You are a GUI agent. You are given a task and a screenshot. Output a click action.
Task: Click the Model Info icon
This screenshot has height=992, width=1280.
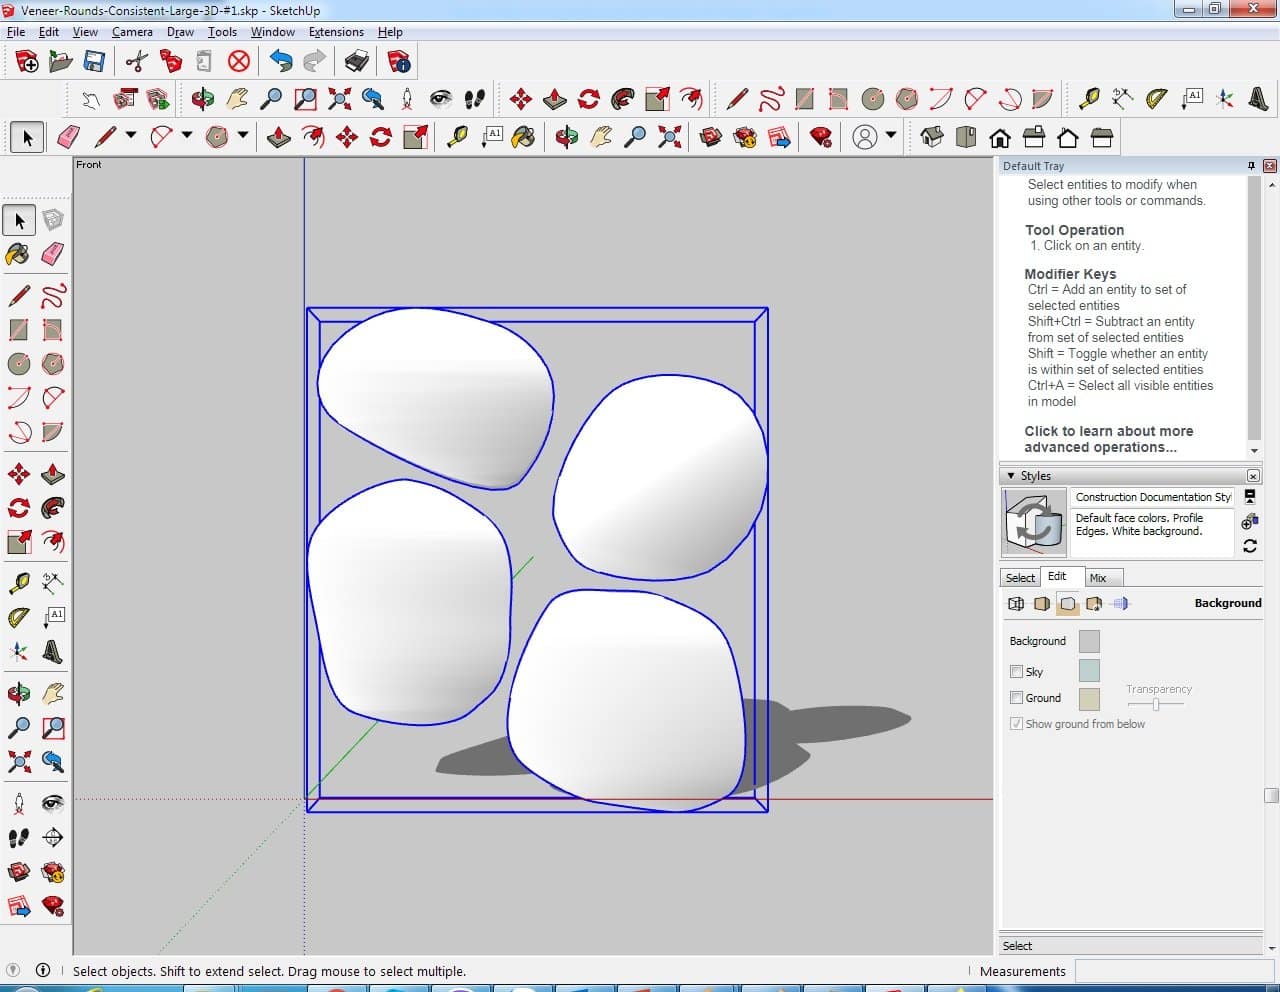click(399, 62)
